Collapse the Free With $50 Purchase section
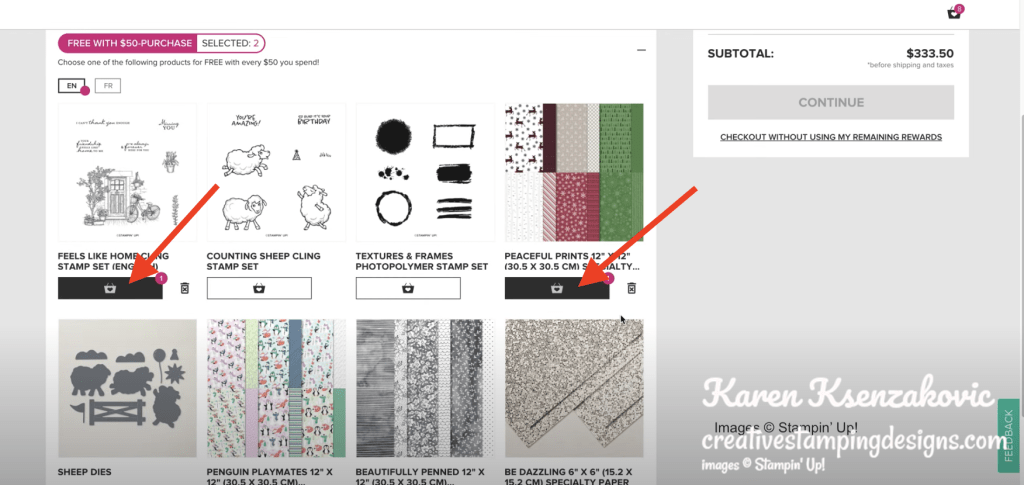 point(641,50)
